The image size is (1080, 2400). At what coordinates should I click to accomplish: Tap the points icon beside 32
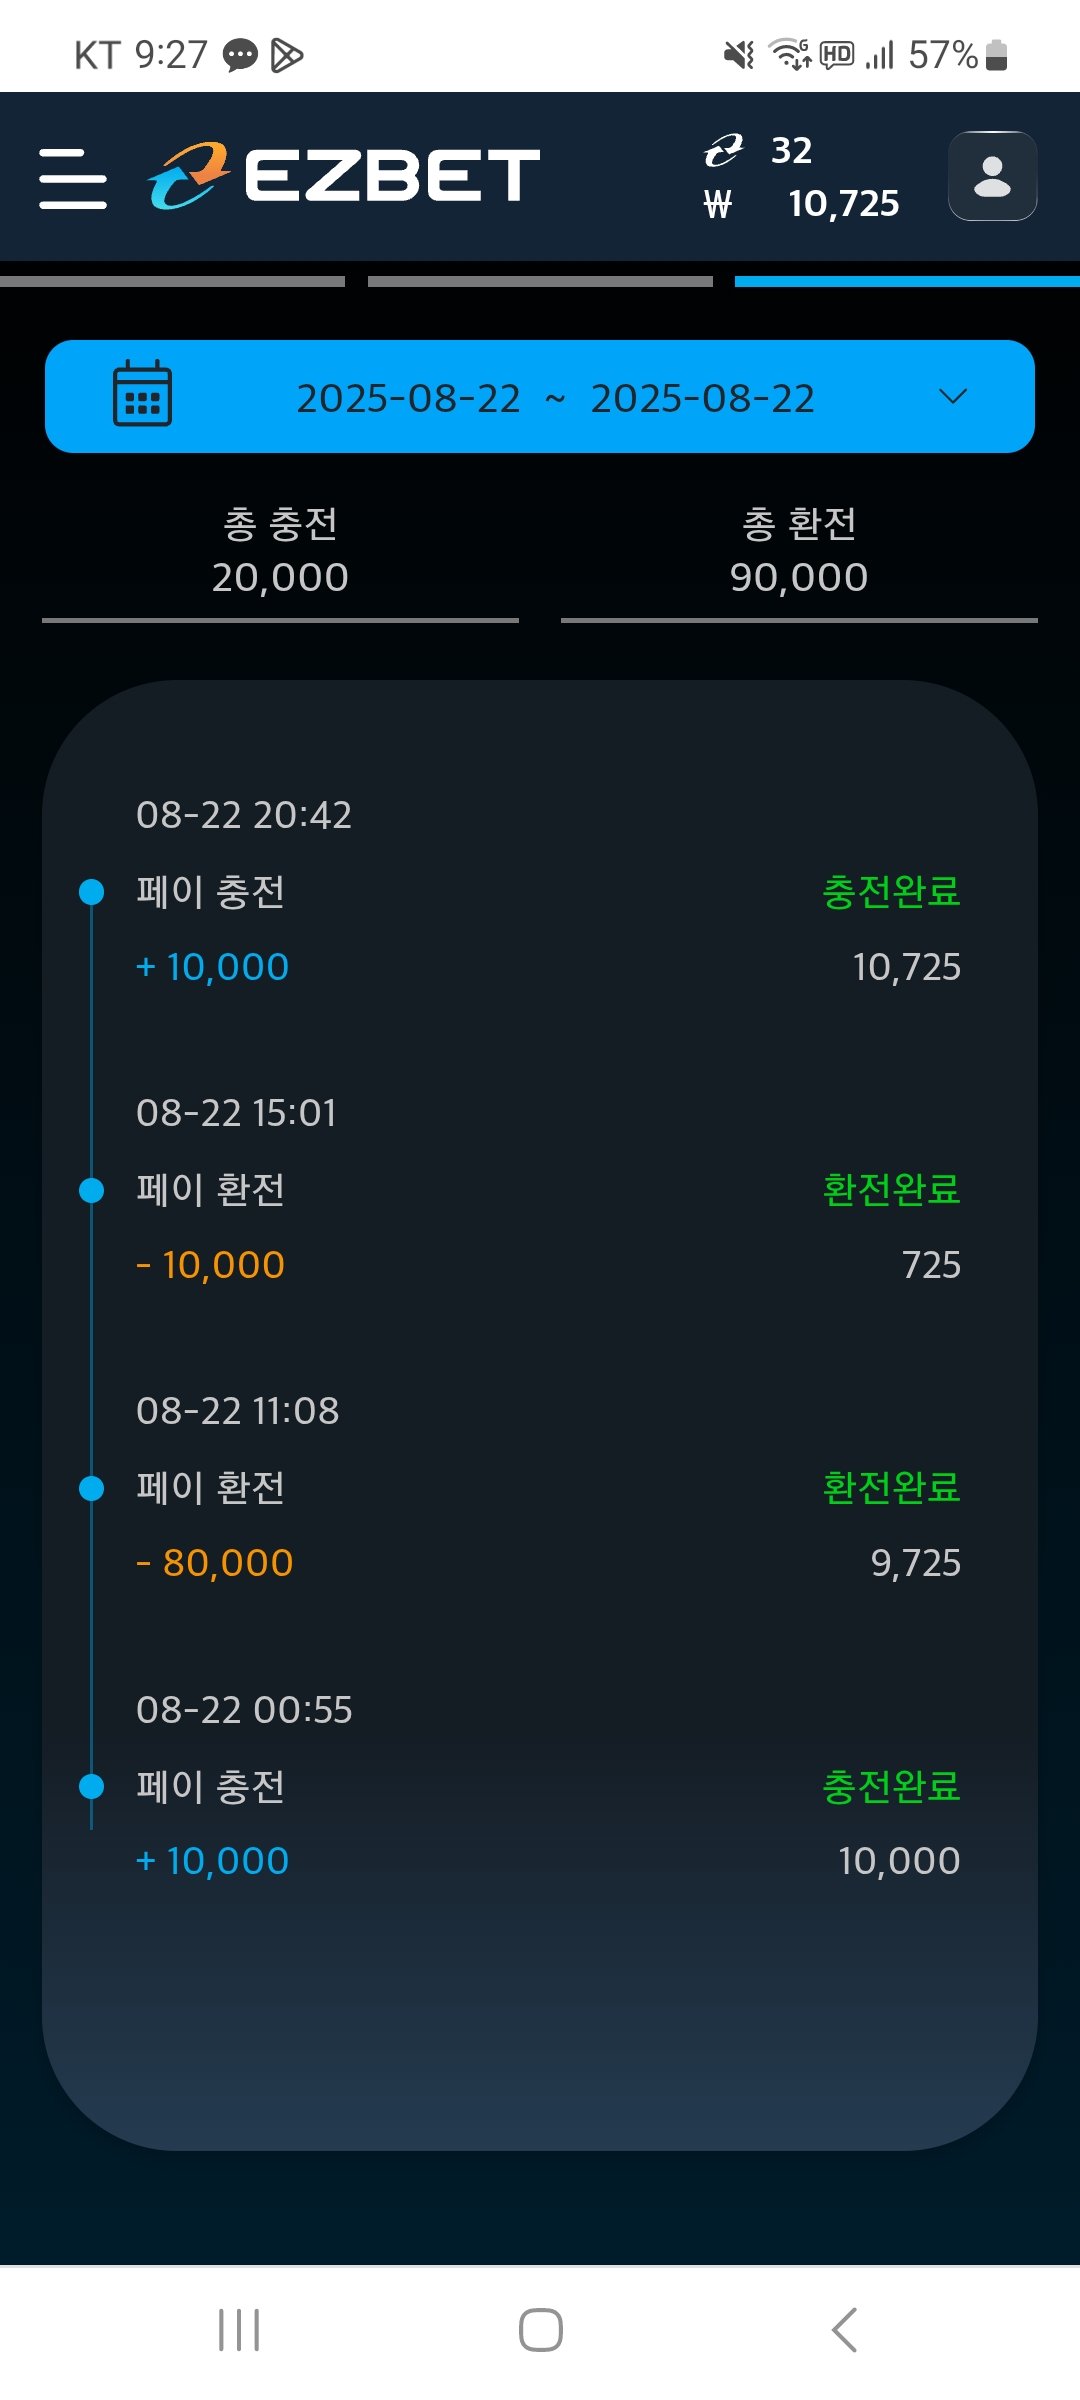[x=723, y=151]
